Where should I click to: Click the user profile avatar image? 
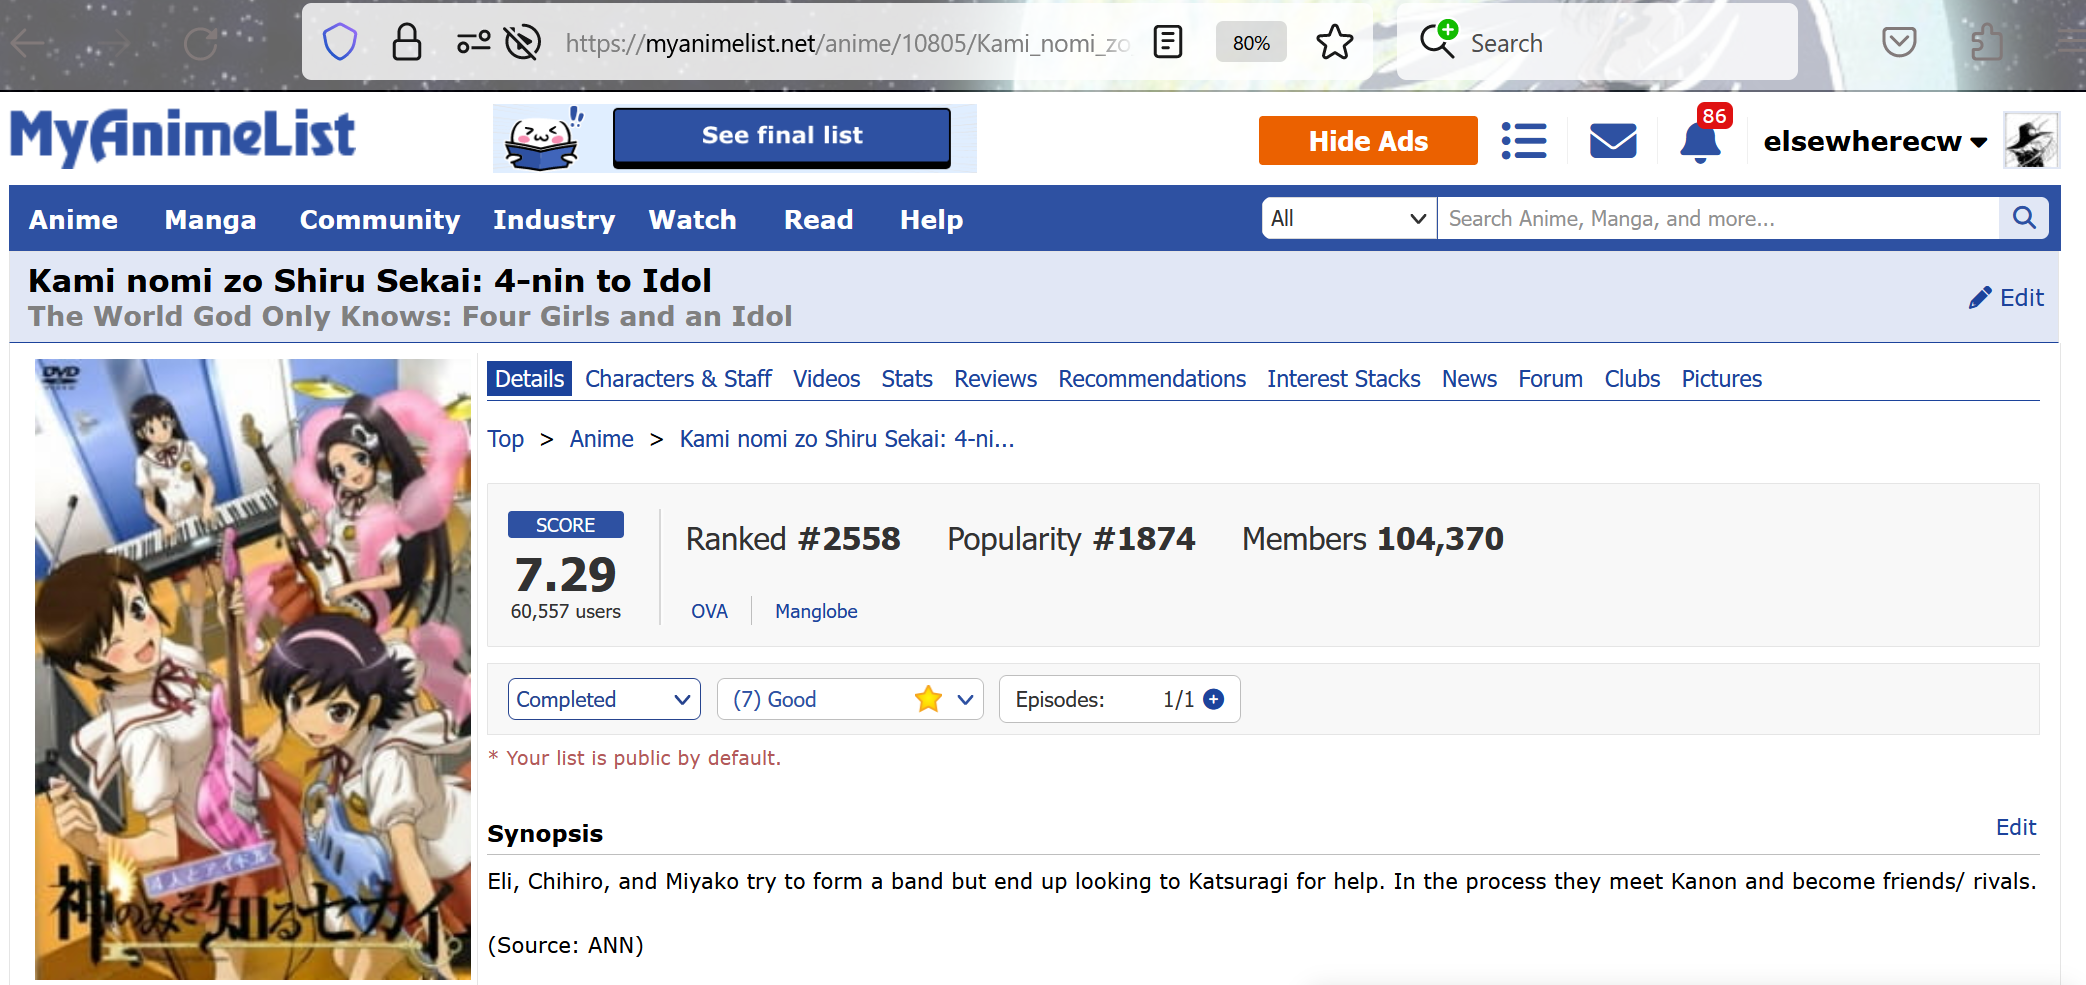pyautogui.click(x=2031, y=141)
